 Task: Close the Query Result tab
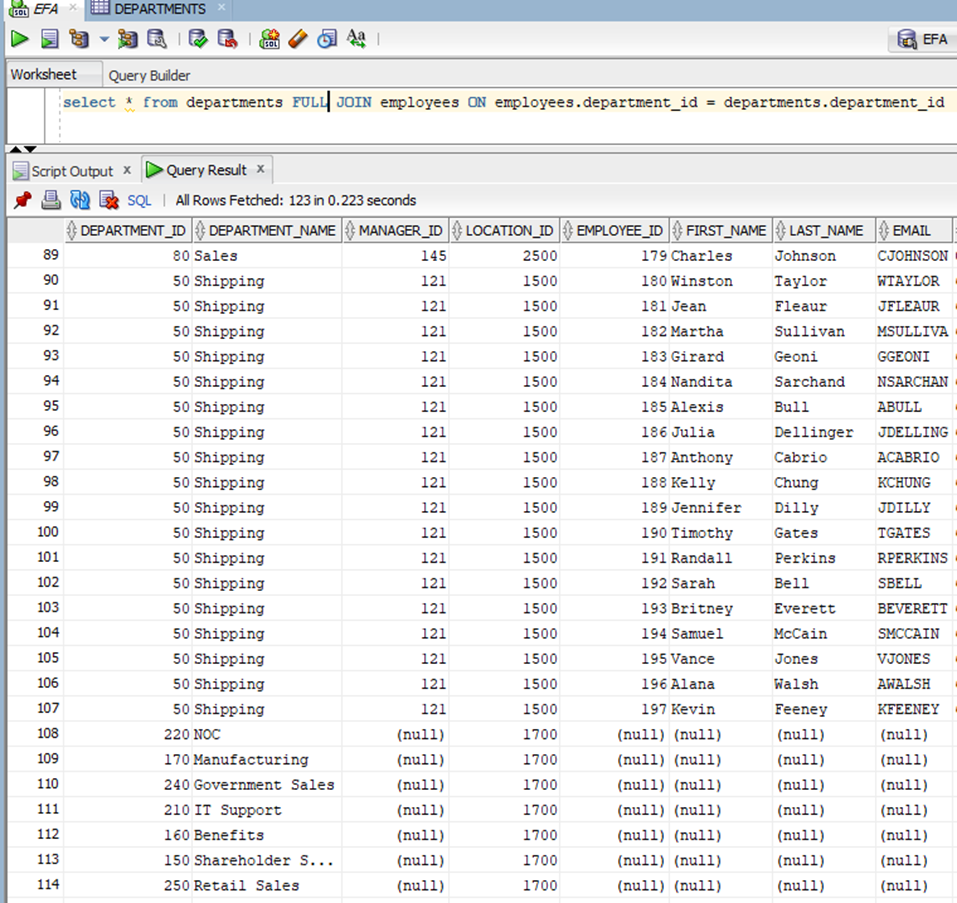(x=261, y=169)
